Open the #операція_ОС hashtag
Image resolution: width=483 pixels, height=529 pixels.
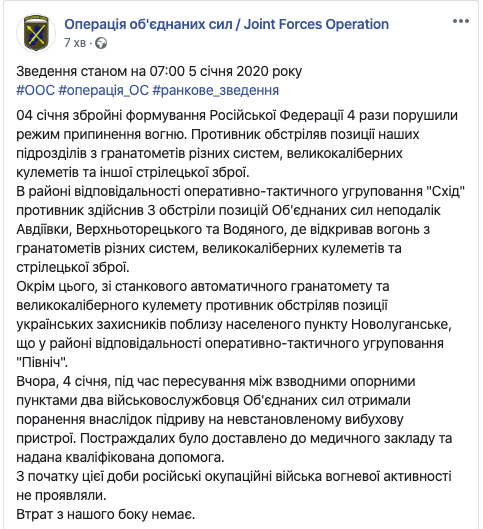pyautogui.click(x=104, y=90)
